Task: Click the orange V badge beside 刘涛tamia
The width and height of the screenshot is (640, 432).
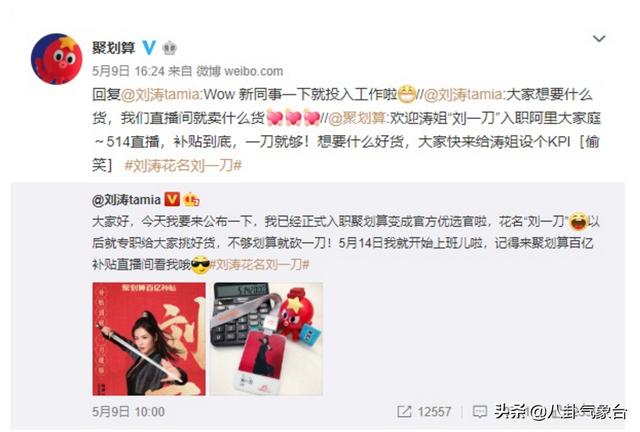Action: (x=172, y=199)
